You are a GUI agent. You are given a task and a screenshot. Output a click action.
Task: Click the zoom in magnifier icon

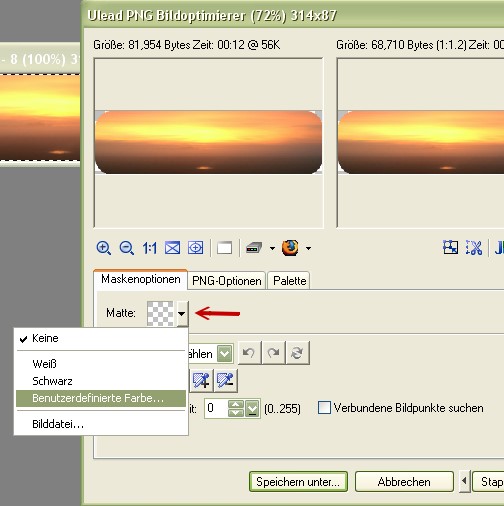(x=103, y=248)
